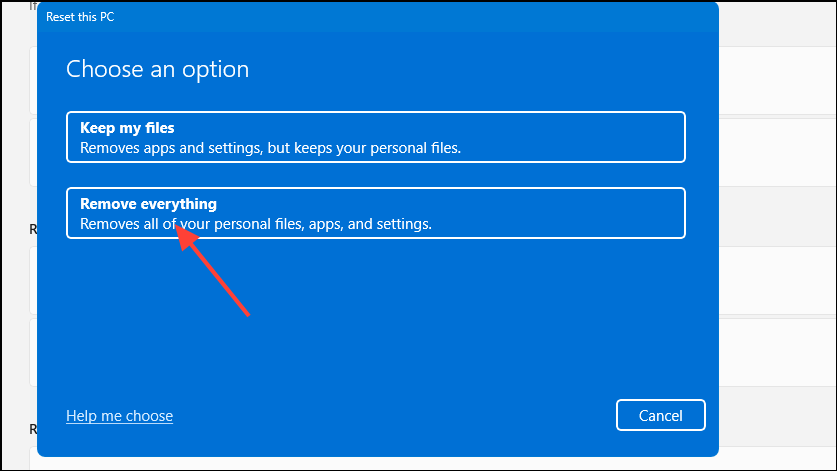The image size is (837, 471).
Task: Click the partially hidden 'R' label near Help me choose
Action: 33,429
